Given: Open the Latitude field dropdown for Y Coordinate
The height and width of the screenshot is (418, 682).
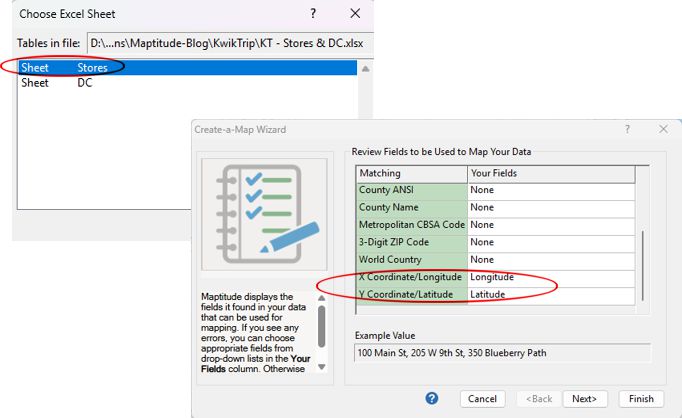Looking at the screenshot, I should click(550, 295).
